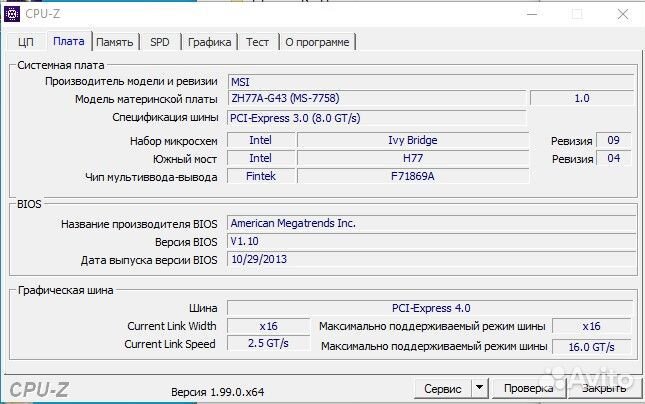Image resolution: width=645 pixels, height=404 pixels.
Task: Select the Плата tab
Action: (69, 41)
